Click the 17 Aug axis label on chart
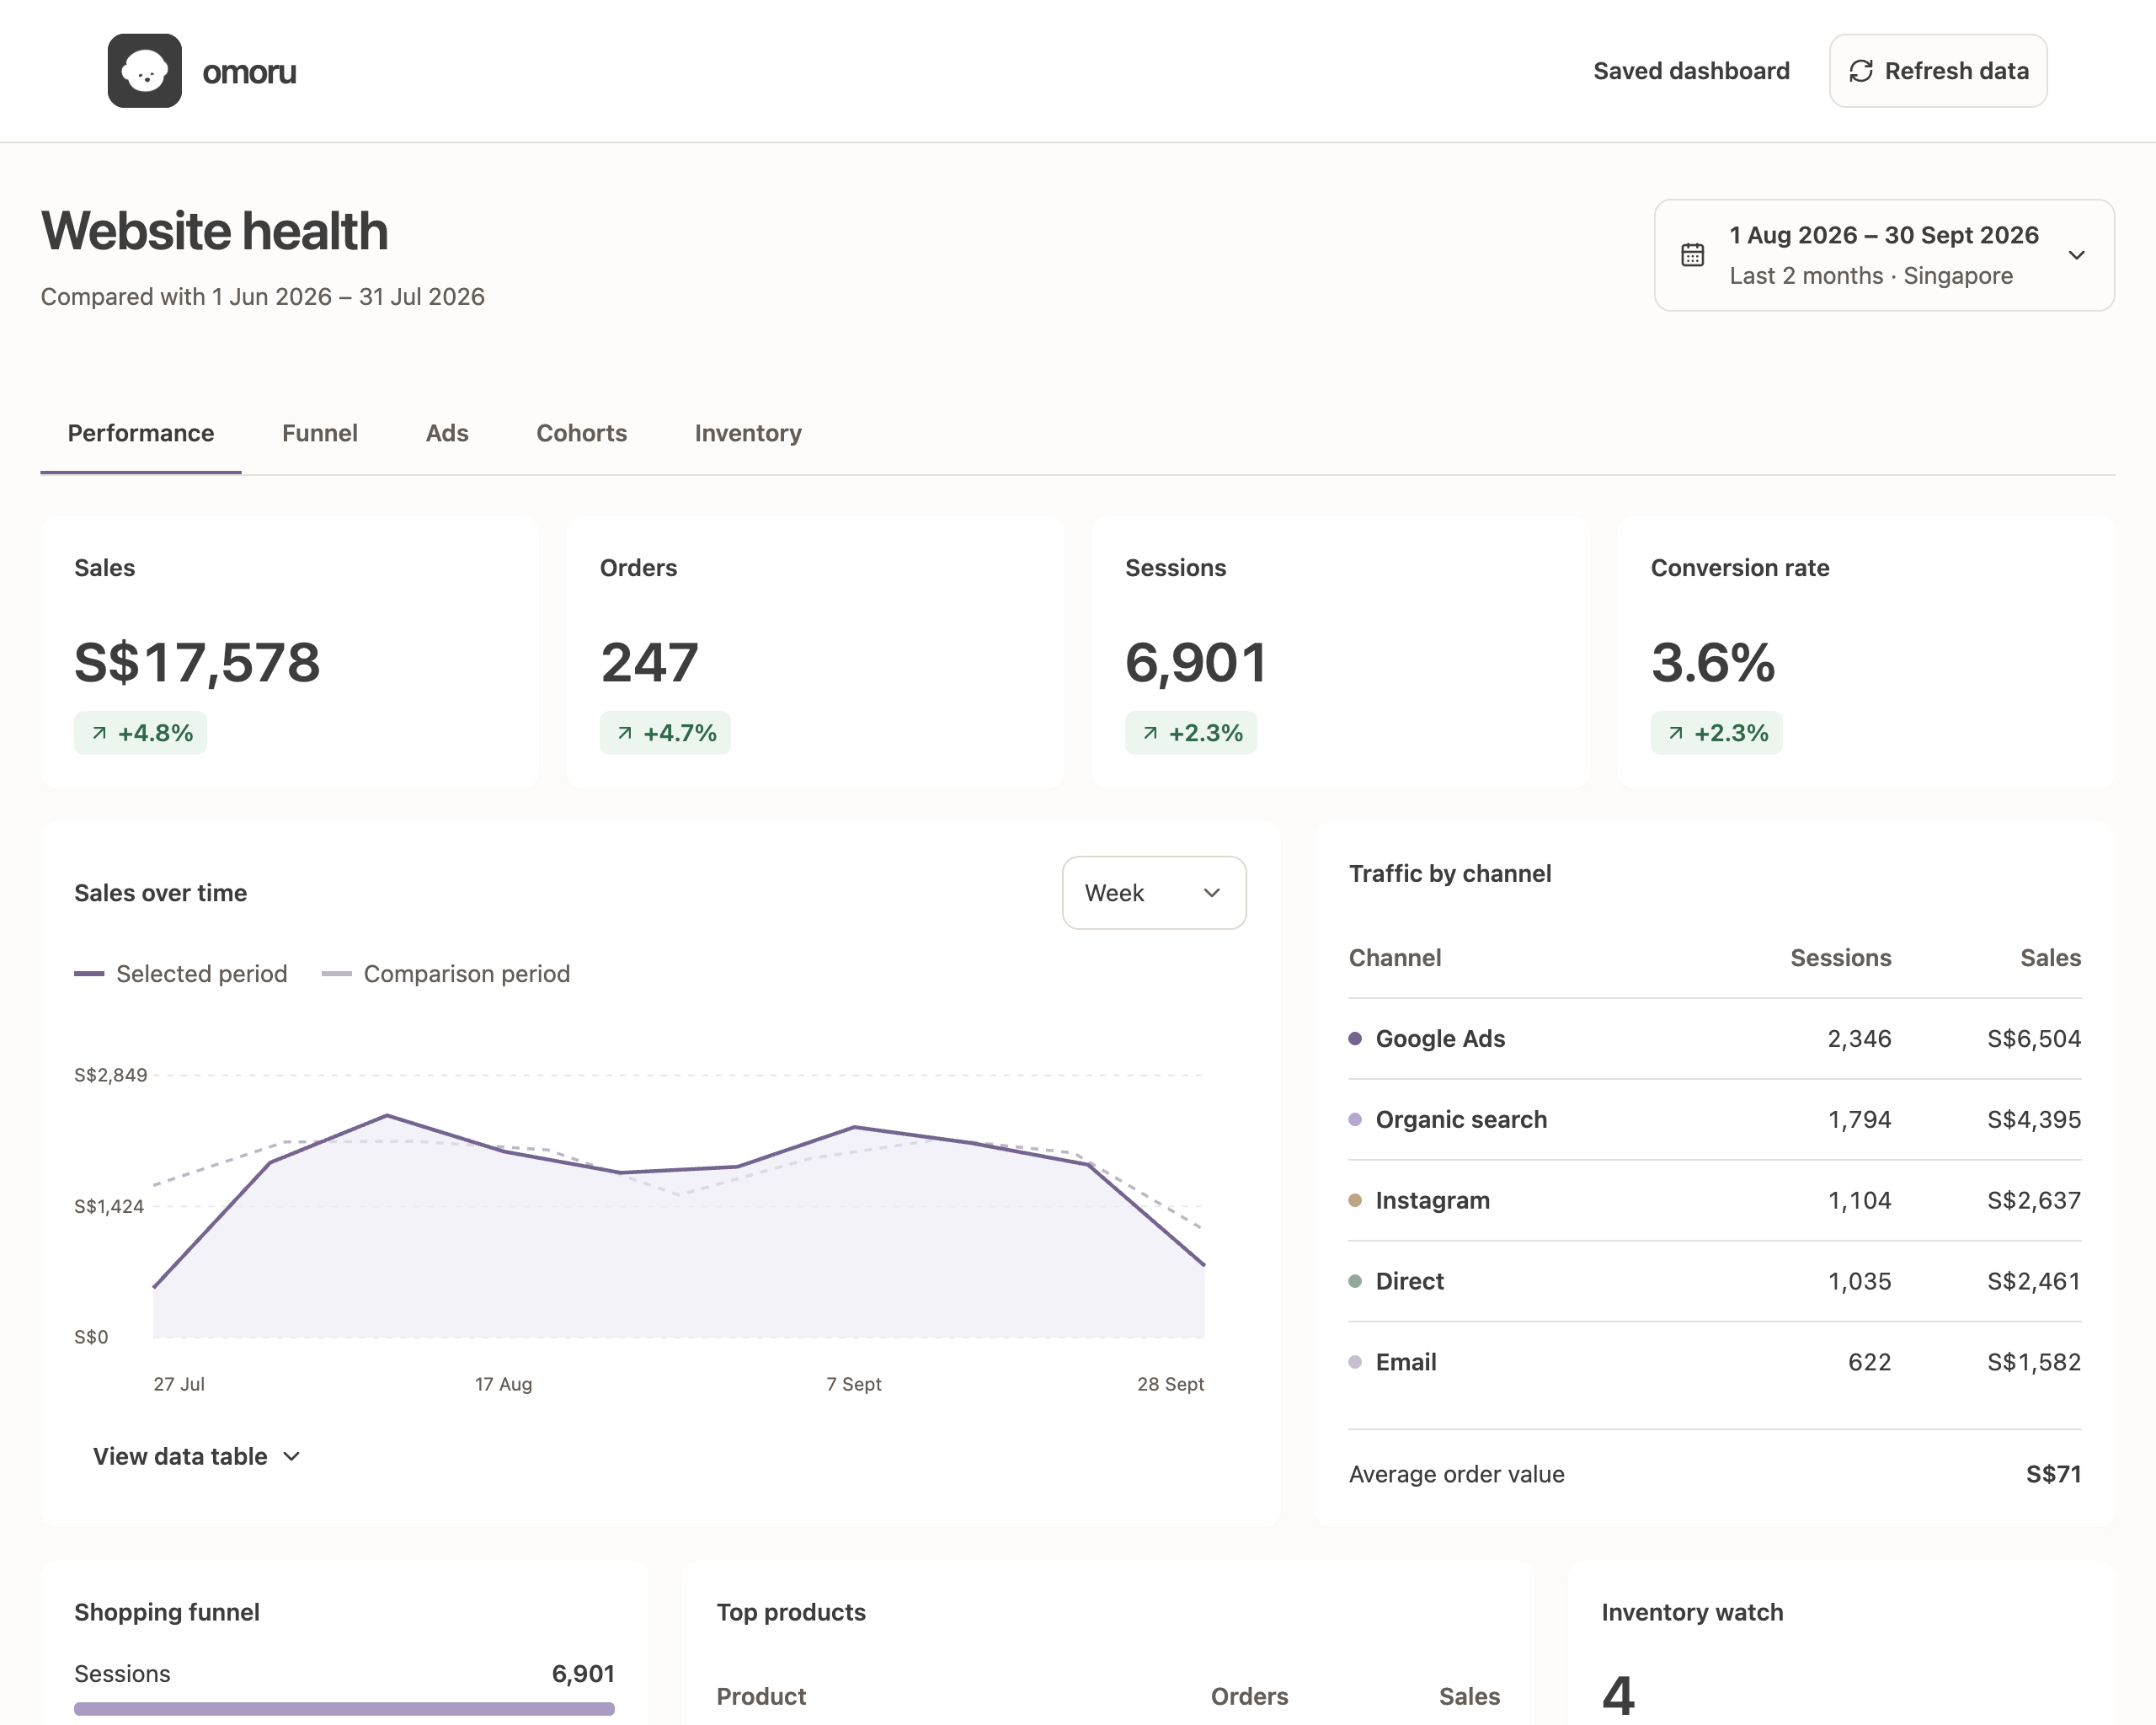The width and height of the screenshot is (2156, 1725). pos(503,1384)
